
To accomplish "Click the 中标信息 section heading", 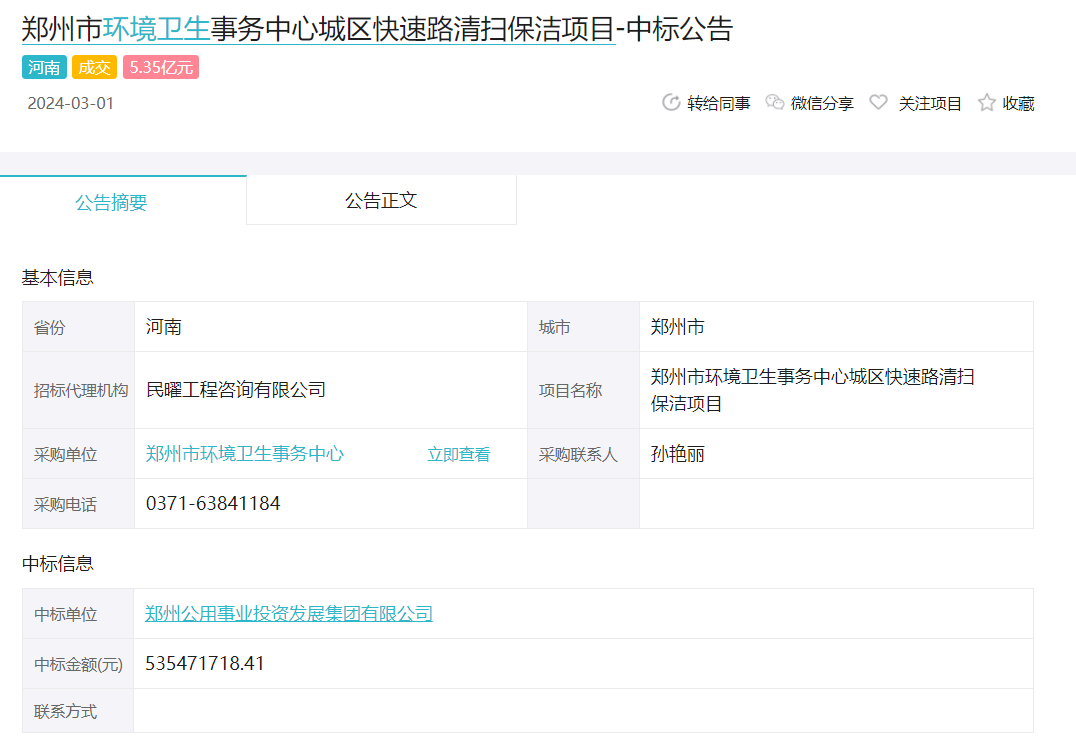I will click(58, 564).
